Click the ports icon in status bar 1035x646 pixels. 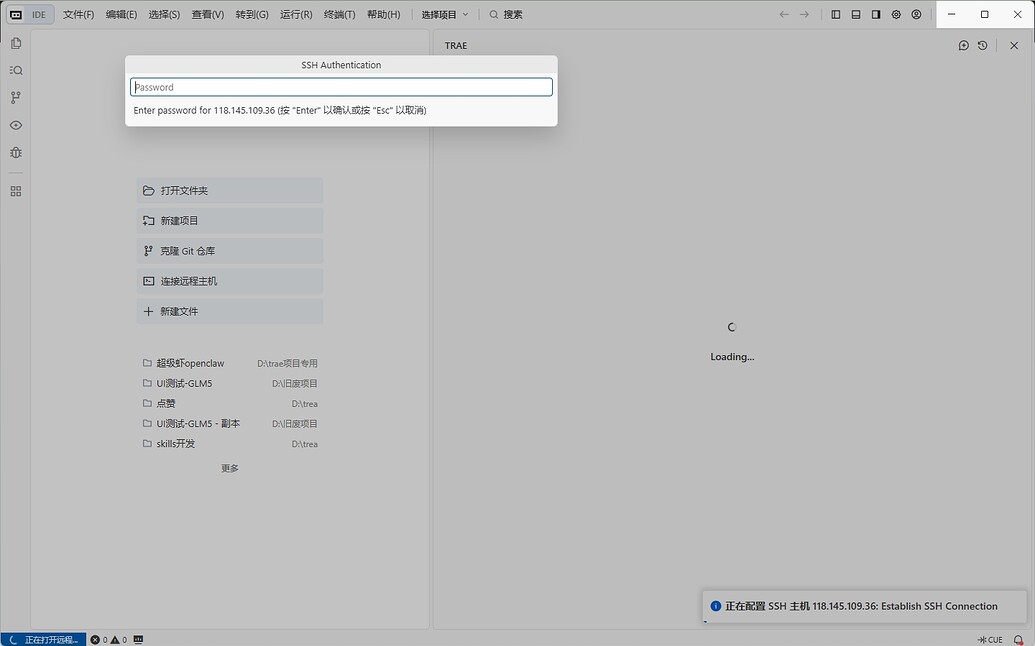[139, 639]
